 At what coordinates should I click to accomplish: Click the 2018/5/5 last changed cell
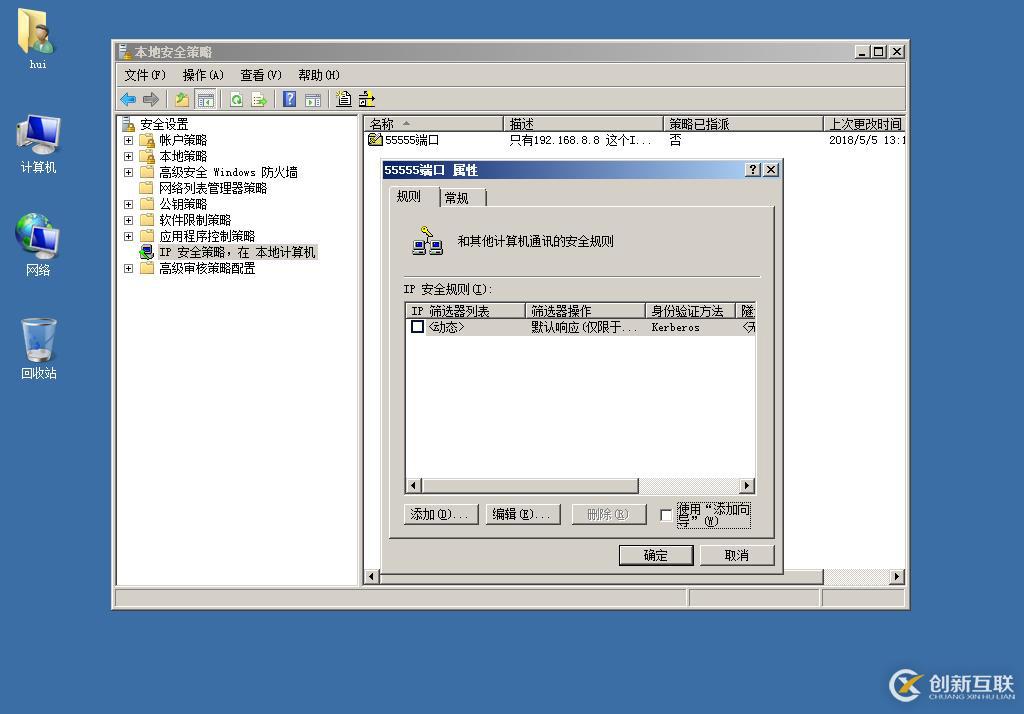point(867,140)
